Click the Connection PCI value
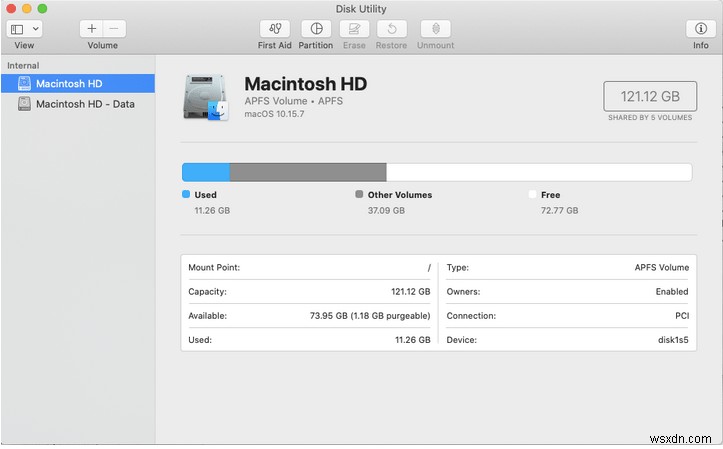 point(682,316)
